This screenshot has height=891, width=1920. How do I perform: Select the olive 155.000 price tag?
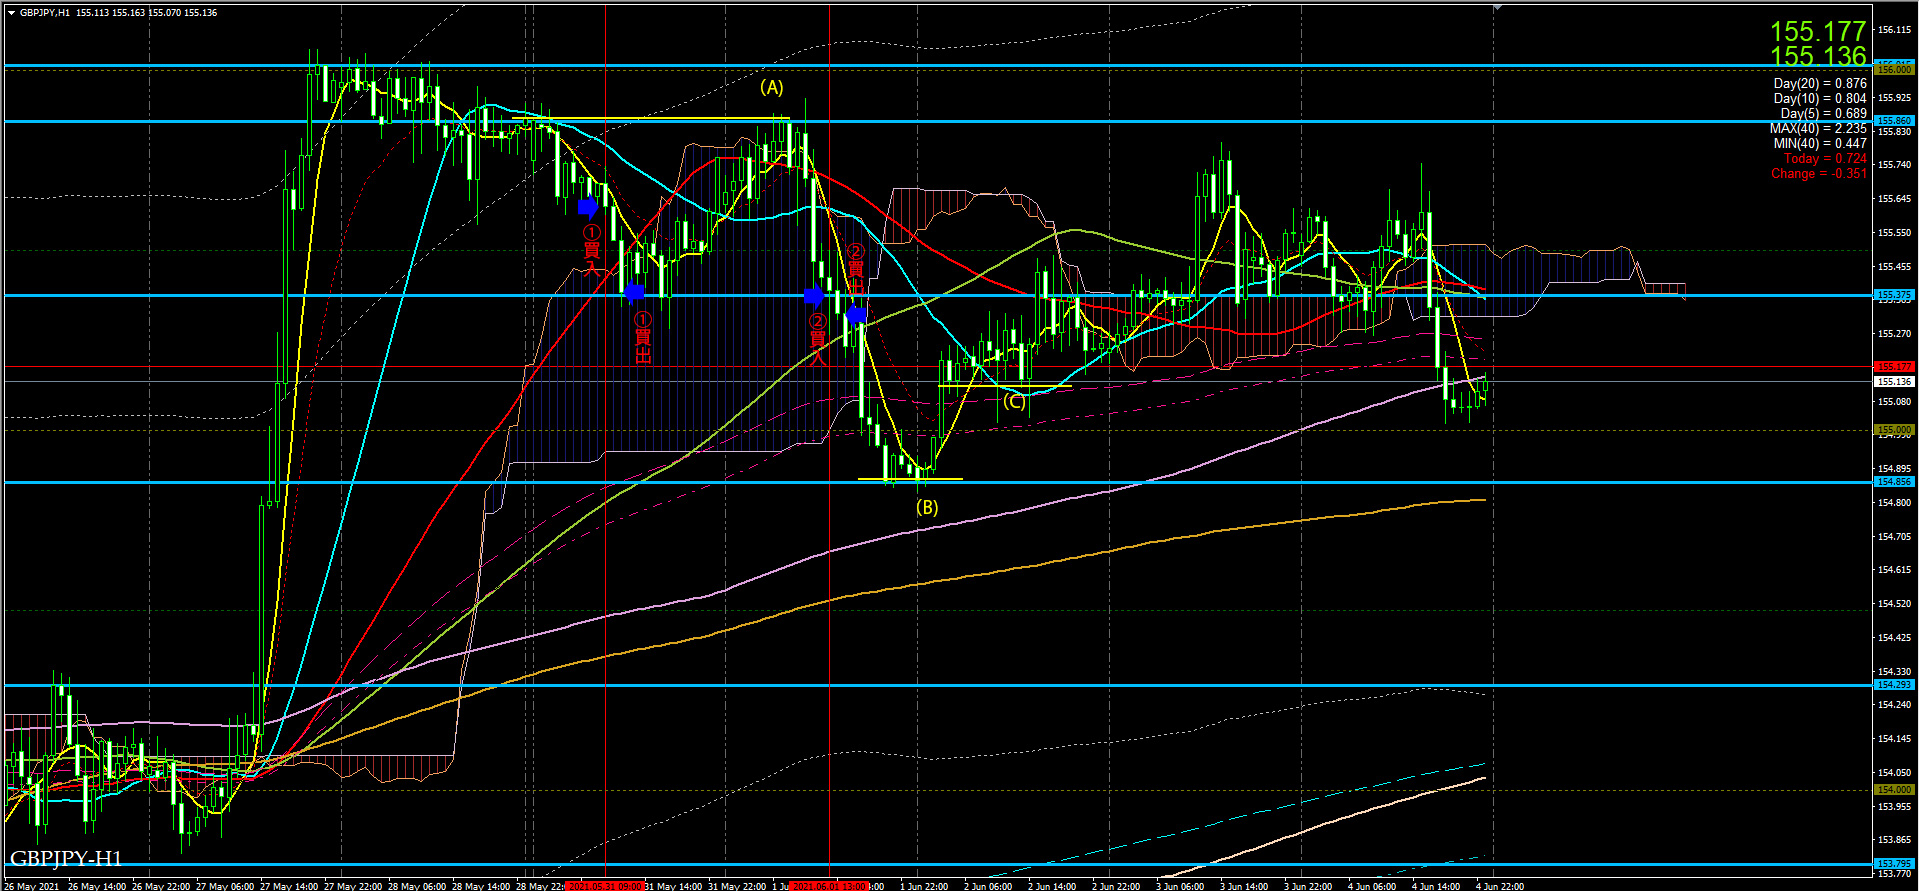point(1894,430)
